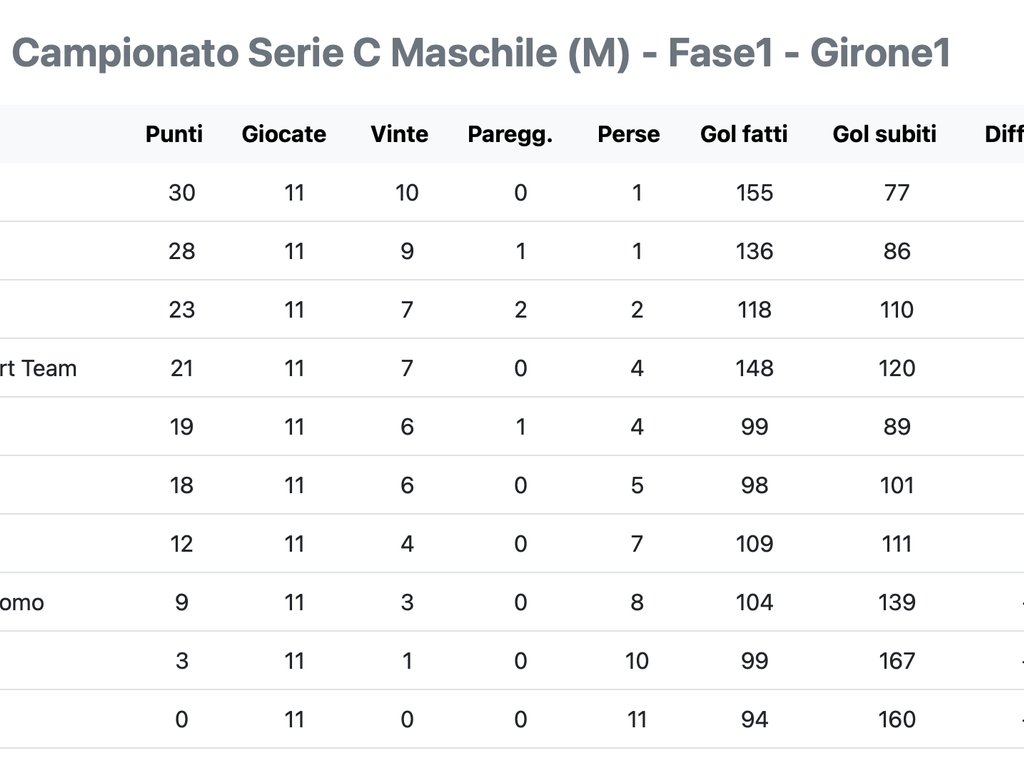Image resolution: width=1024 pixels, height=768 pixels.
Task: Click the 148 goals scored value
Action: coord(754,368)
